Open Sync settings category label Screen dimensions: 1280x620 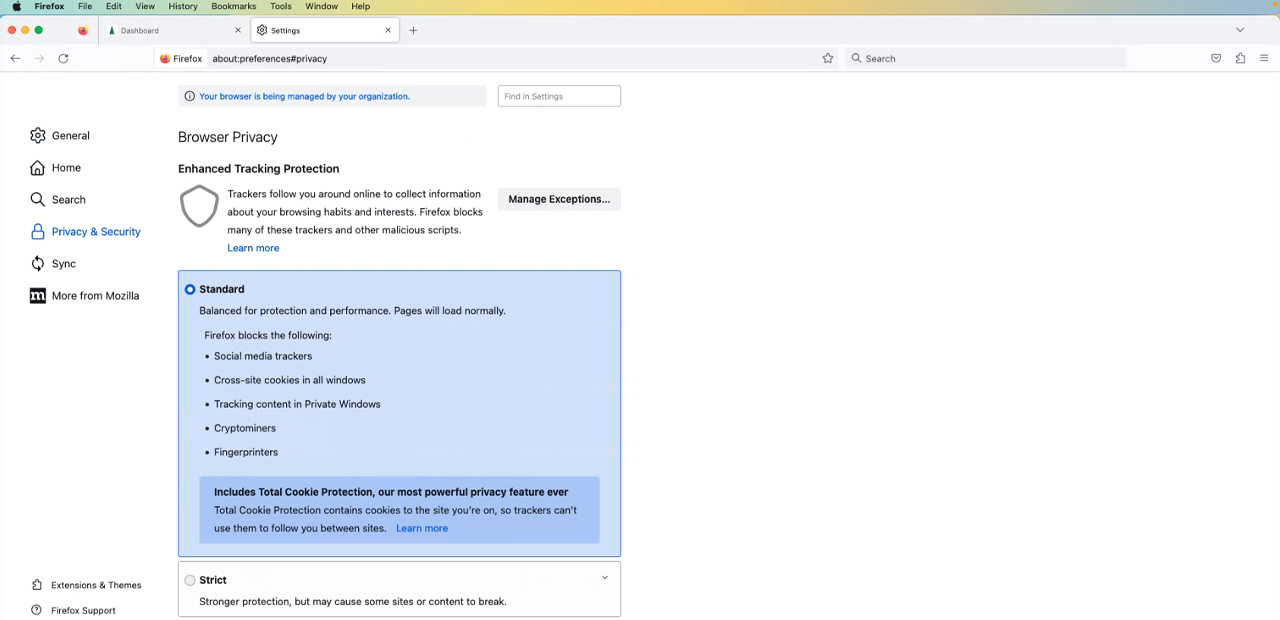pos(64,263)
